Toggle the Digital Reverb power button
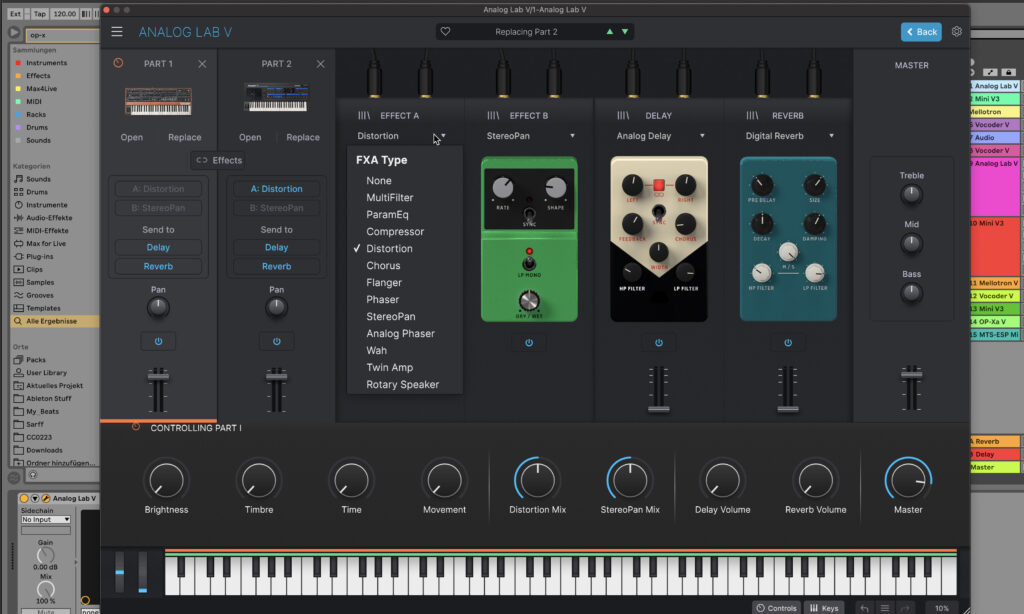 788,342
